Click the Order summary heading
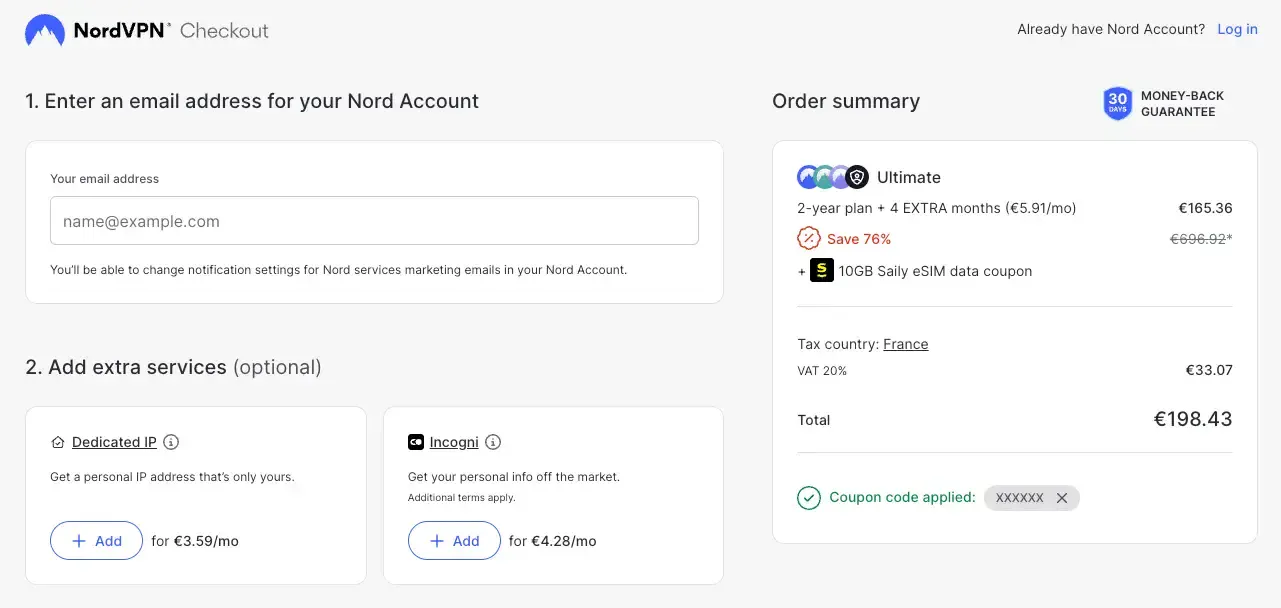 (846, 101)
